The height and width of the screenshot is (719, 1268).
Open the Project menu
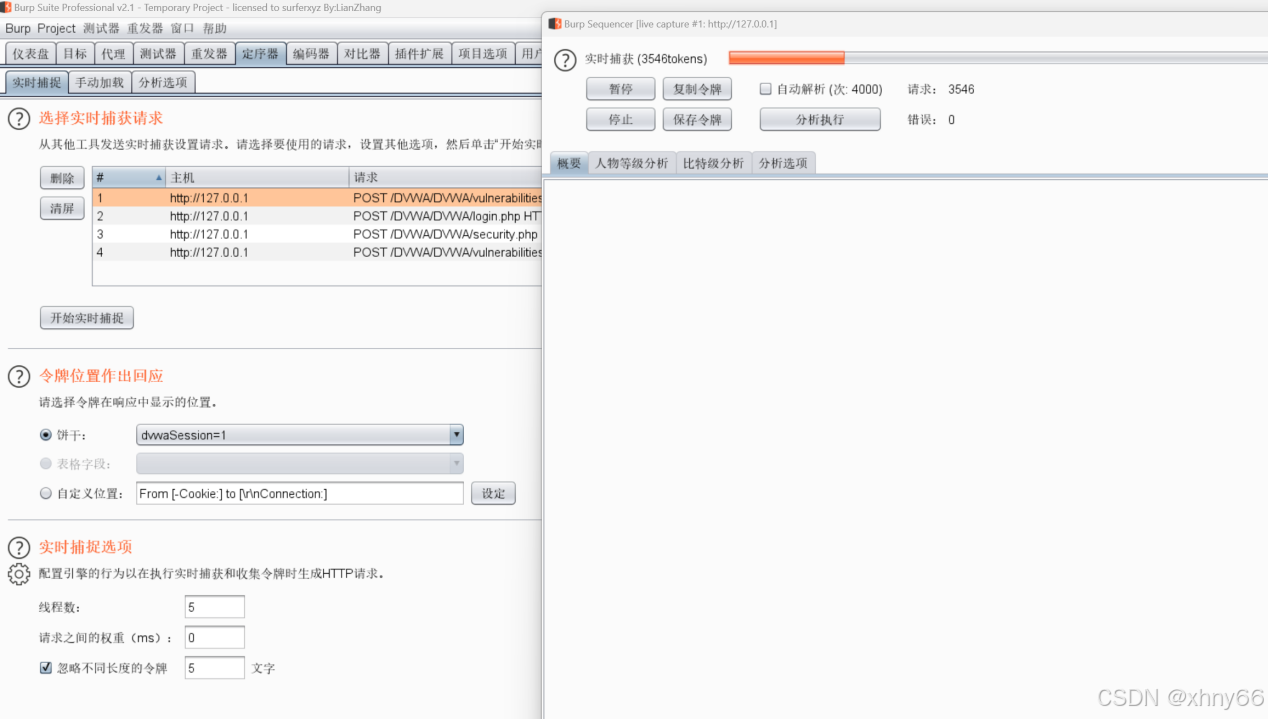(x=56, y=28)
